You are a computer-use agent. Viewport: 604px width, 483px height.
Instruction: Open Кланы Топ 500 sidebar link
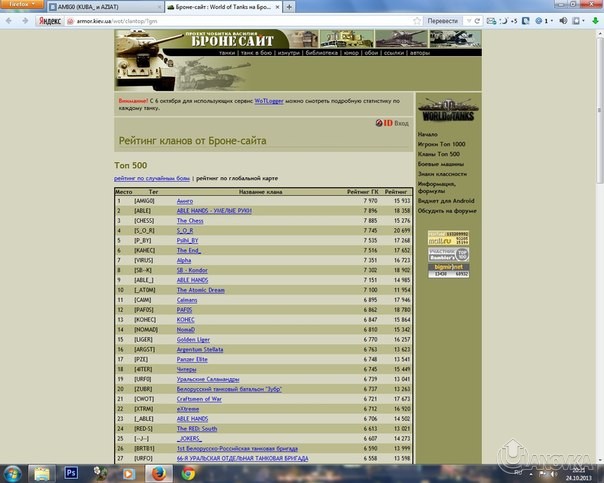[439, 154]
